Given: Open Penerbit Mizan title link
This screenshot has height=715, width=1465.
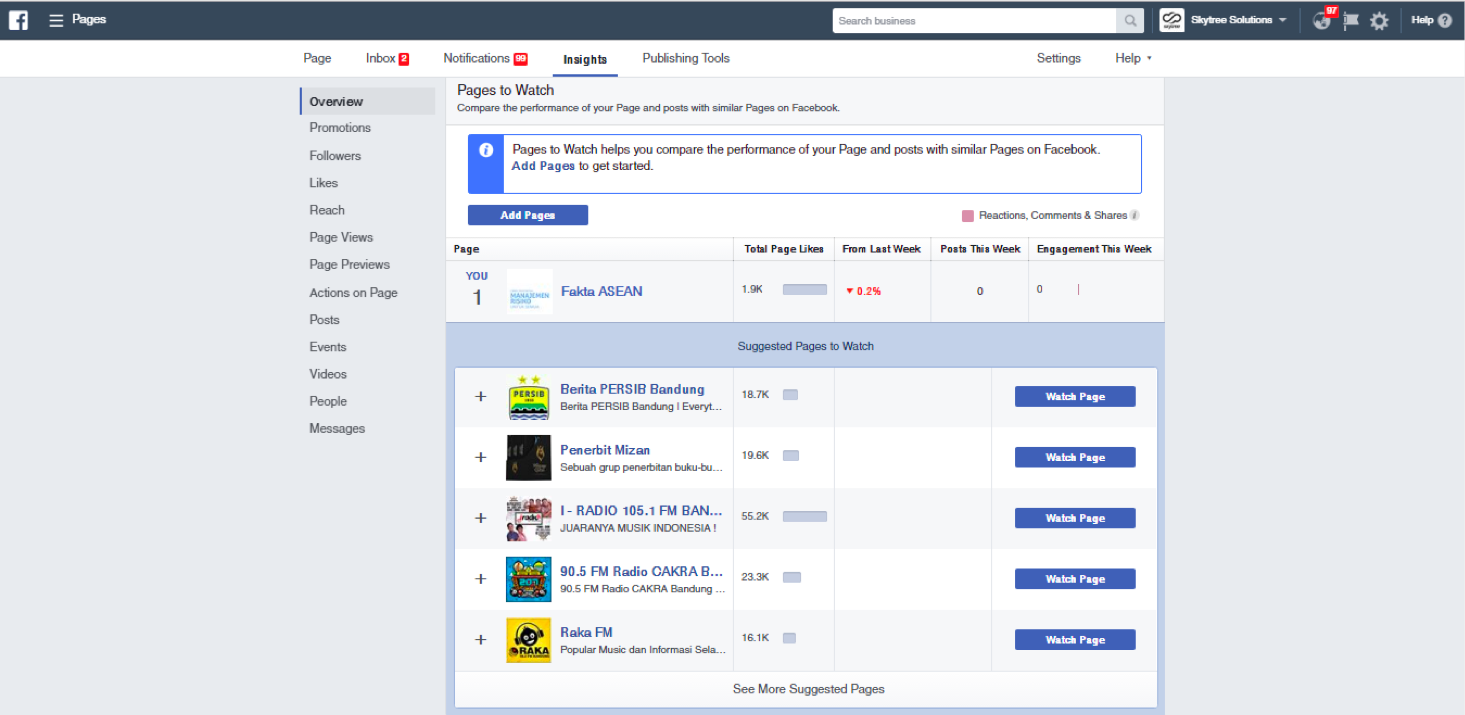Looking at the screenshot, I should click(x=605, y=450).
